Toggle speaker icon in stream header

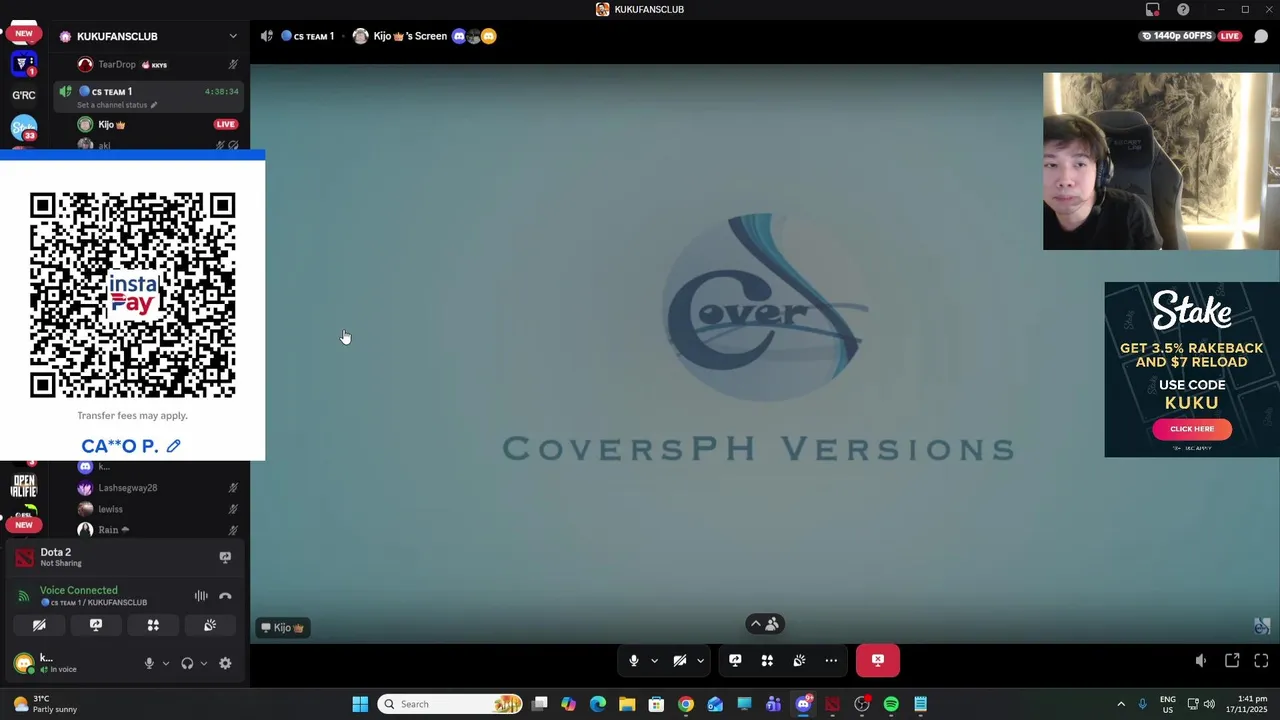pos(266,36)
